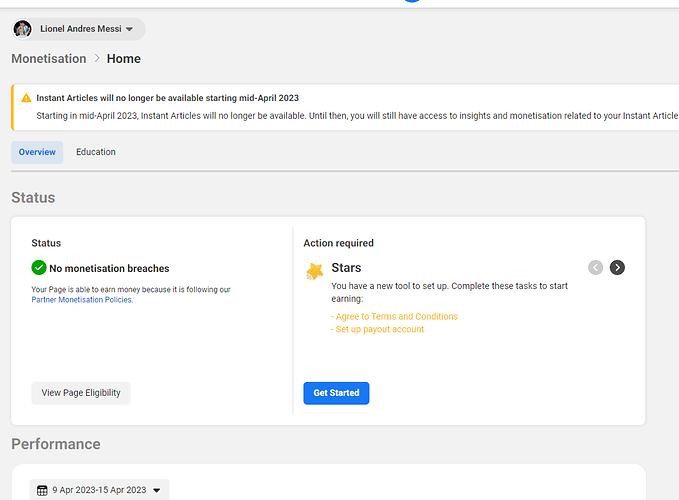Click the yellow warning triangle icon
This screenshot has width=679, height=500.
pos(26,98)
